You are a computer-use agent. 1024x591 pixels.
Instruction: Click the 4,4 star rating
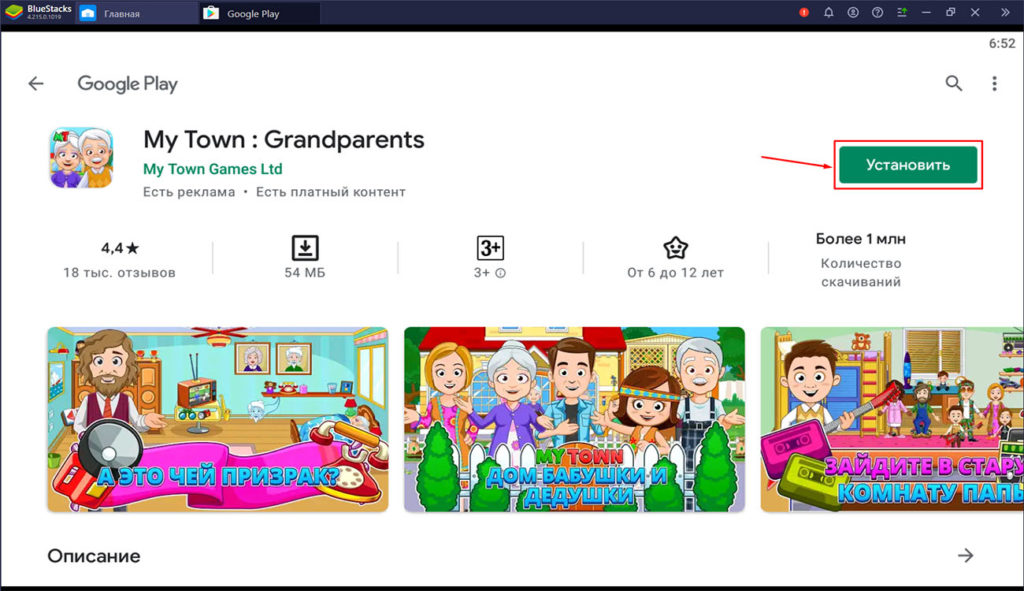[120, 248]
